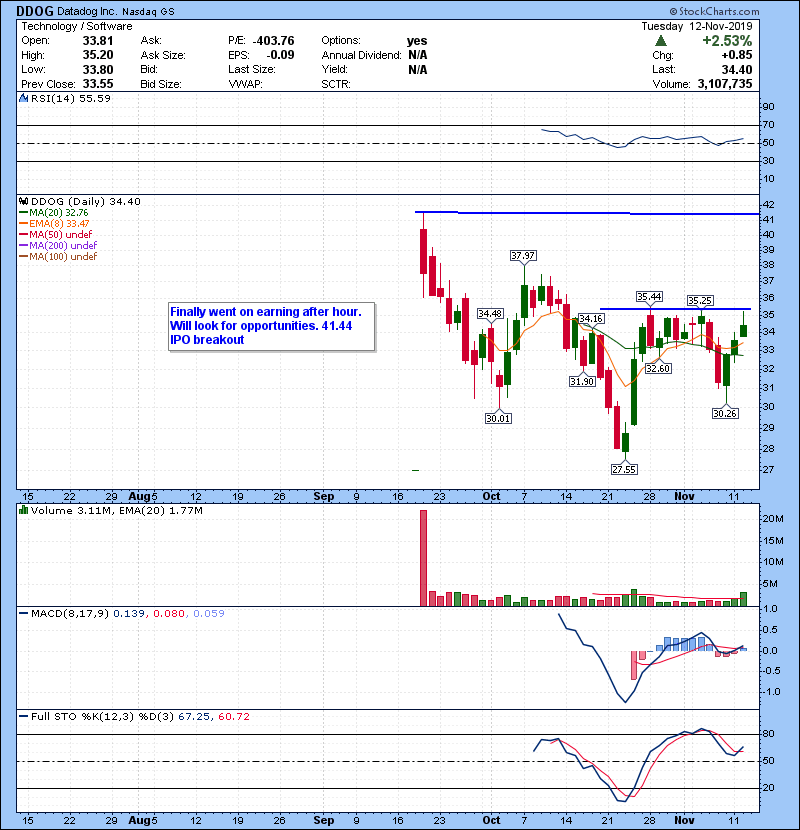Image resolution: width=800 pixels, height=830 pixels.
Task: Click the MACD value 0.139
Action: coord(129,613)
